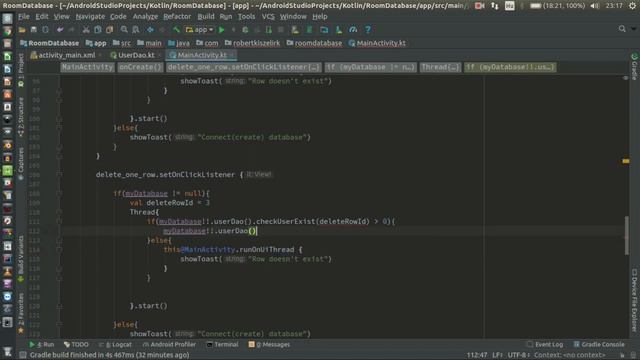Open the Run tool window
This screenshot has width=640, height=360.
[42, 344]
